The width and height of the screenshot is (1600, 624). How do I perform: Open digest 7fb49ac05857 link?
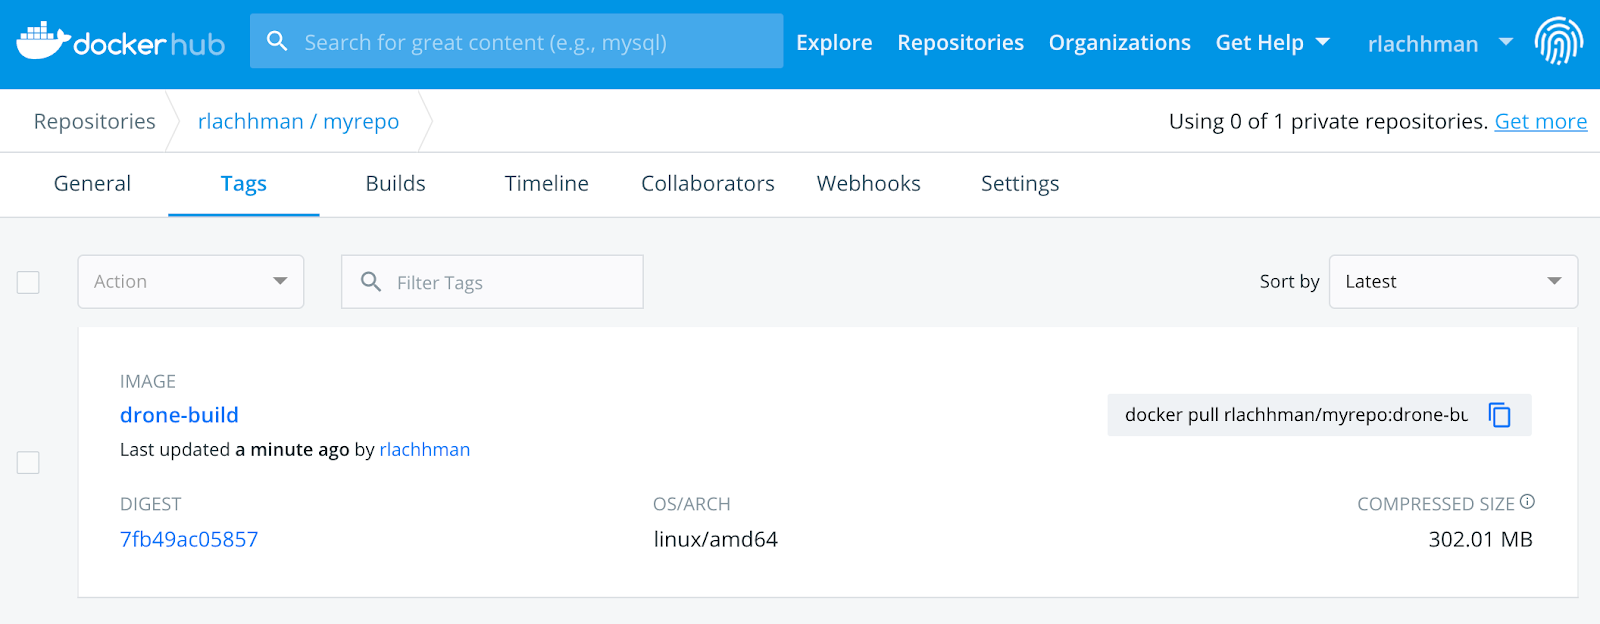point(189,539)
